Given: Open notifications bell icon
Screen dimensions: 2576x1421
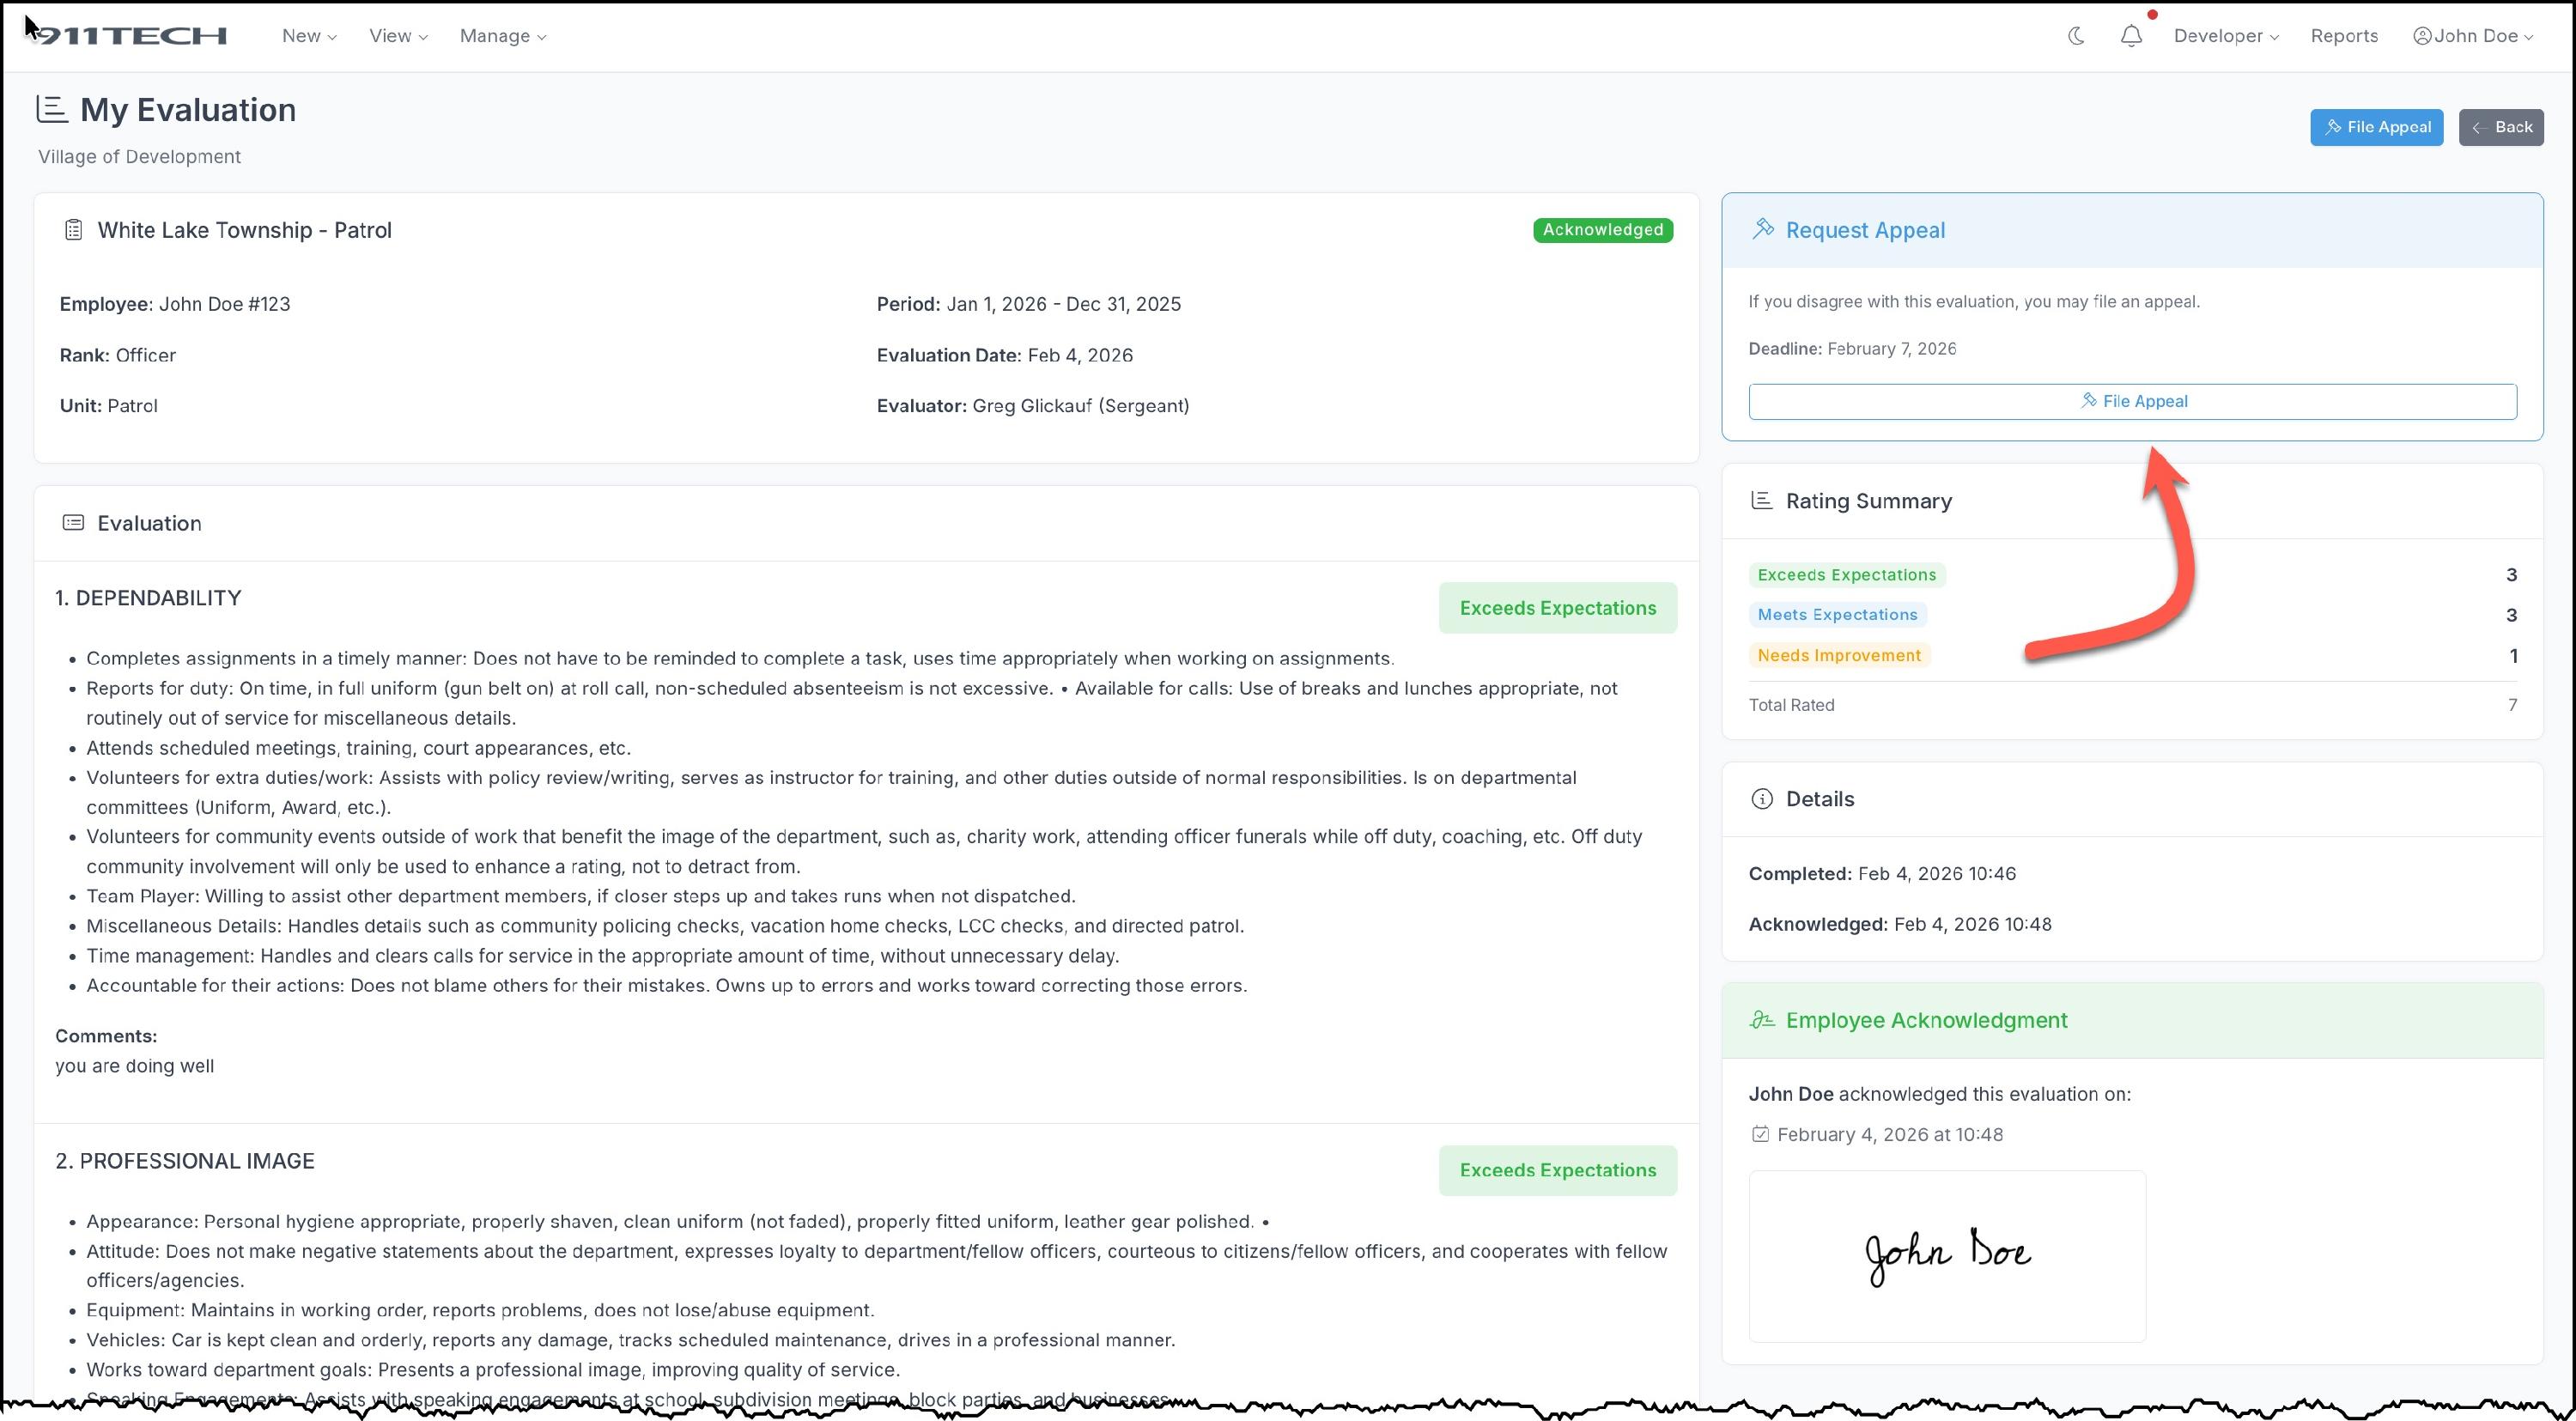Looking at the screenshot, I should coord(2131,36).
